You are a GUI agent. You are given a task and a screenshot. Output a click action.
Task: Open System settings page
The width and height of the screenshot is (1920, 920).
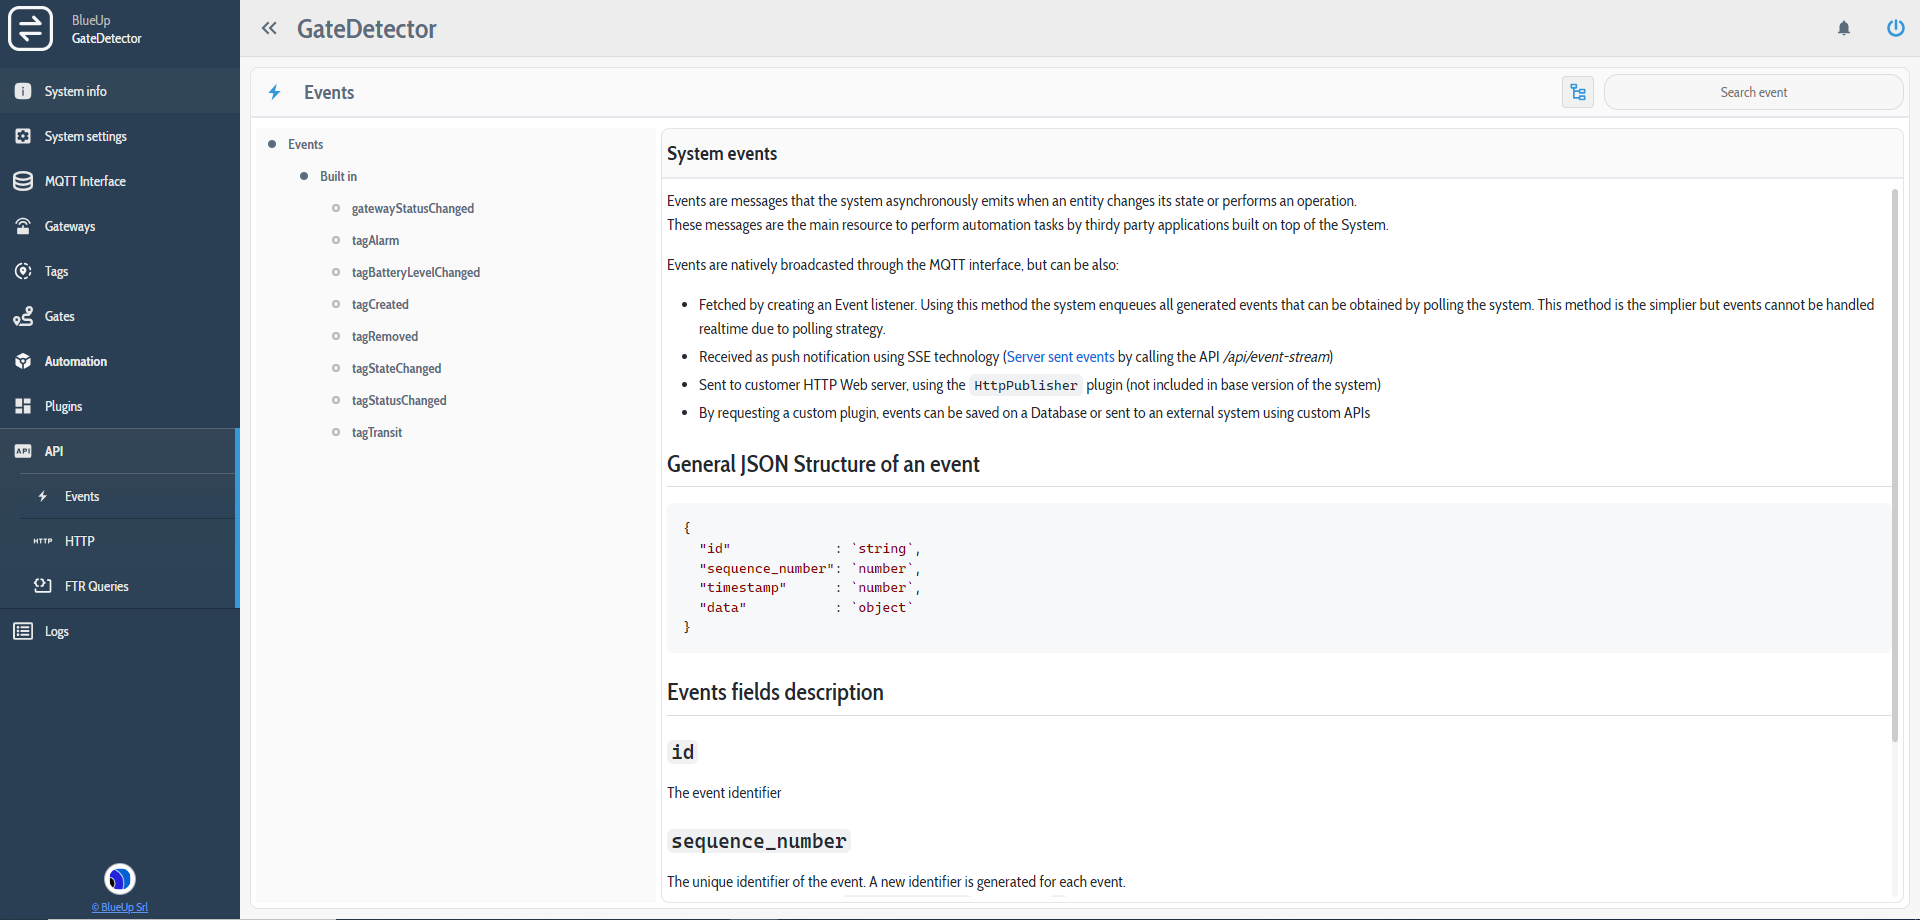click(x=85, y=136)
